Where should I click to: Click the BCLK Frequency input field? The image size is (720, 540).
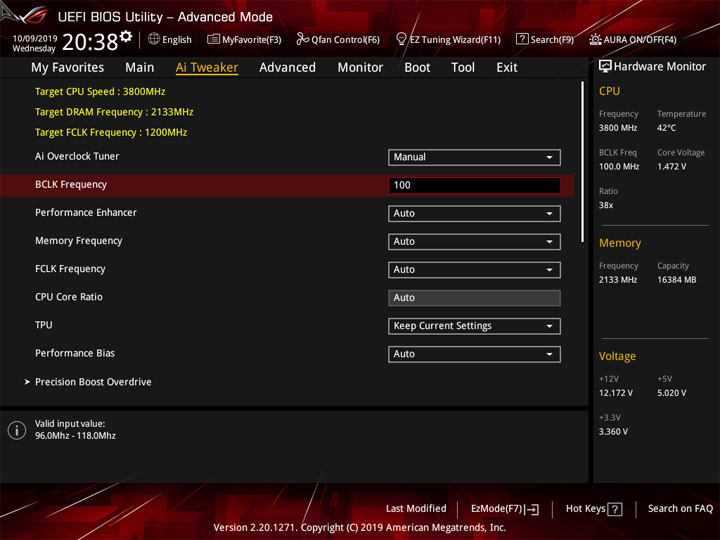[474, 185]
